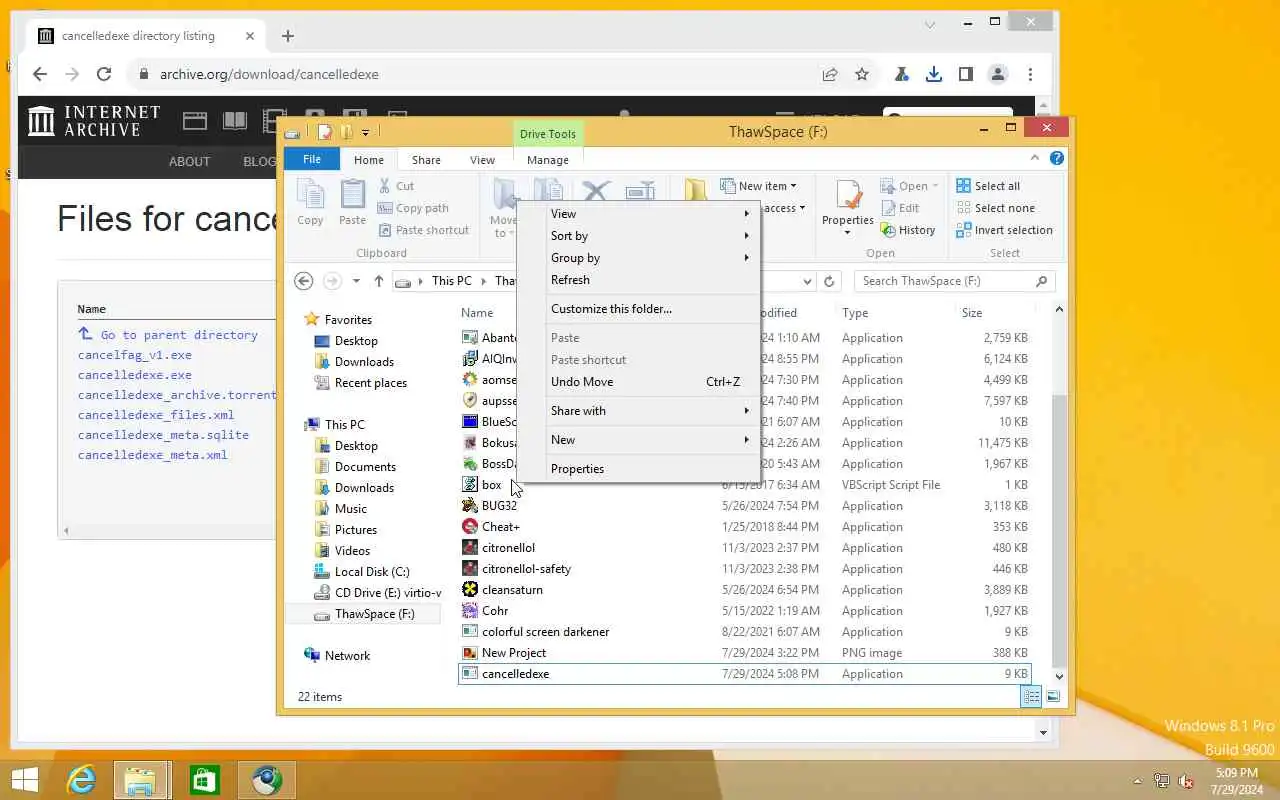Click the Cut scissors button

pyautogui.click(x=397, y=186)
